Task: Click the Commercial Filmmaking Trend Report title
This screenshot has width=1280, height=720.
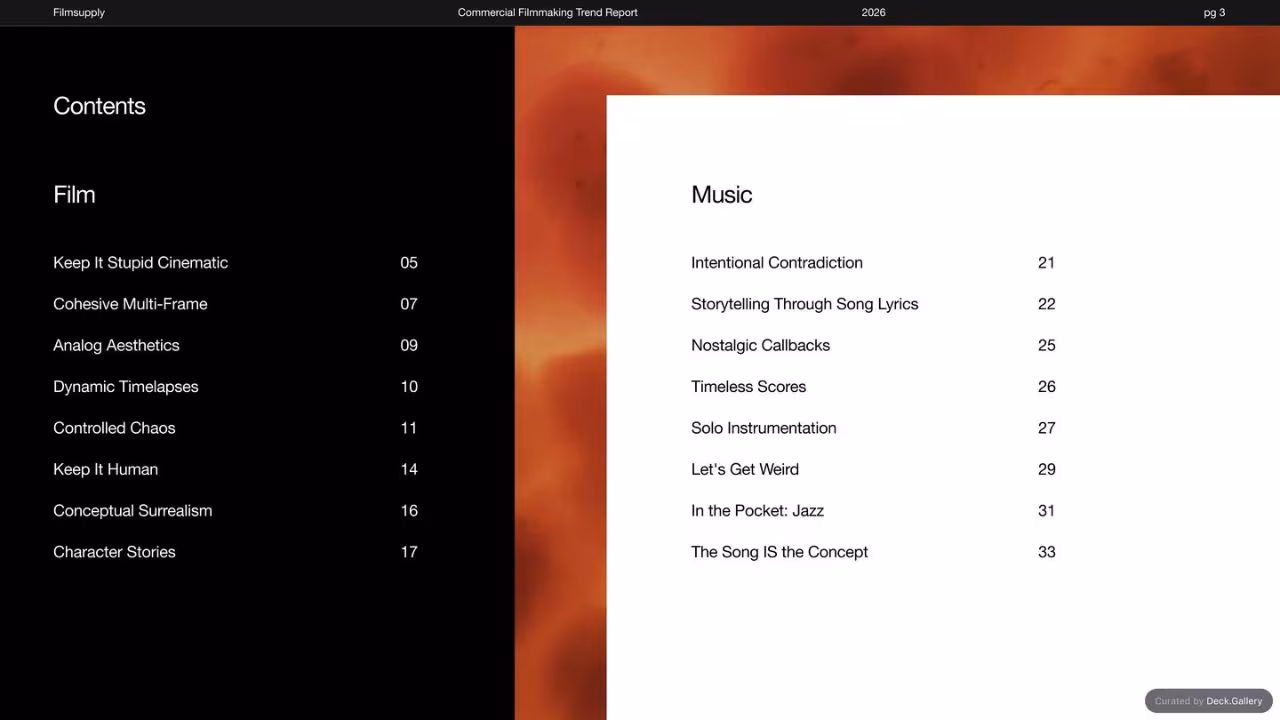Action: click(547, 12)
